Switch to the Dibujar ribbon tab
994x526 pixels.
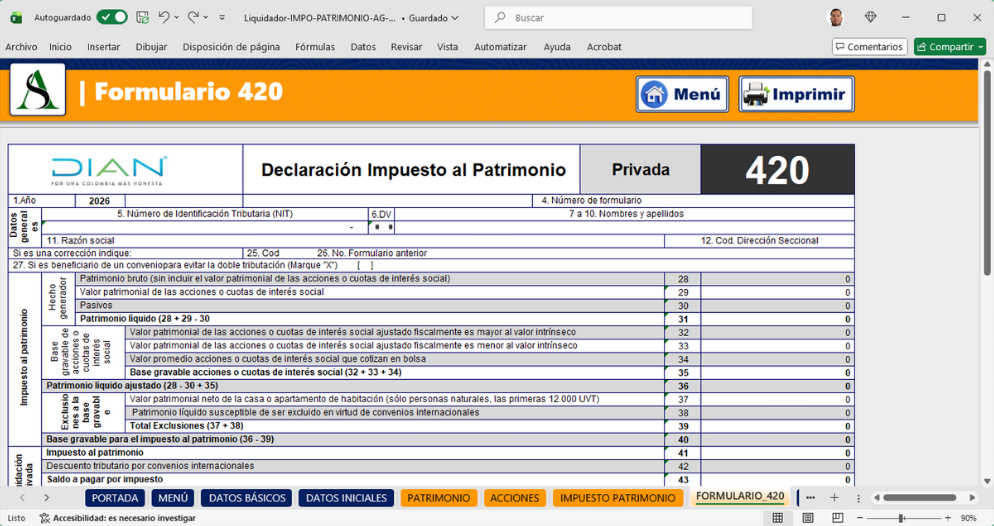pyautogui.click(x=152, y=47)
